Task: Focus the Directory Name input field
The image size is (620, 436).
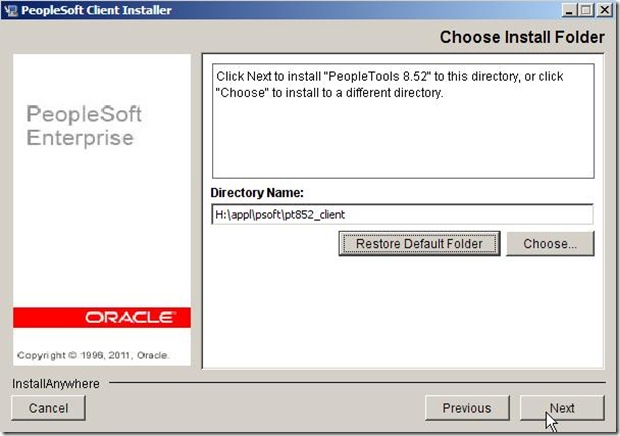Action: coord(402,214)
